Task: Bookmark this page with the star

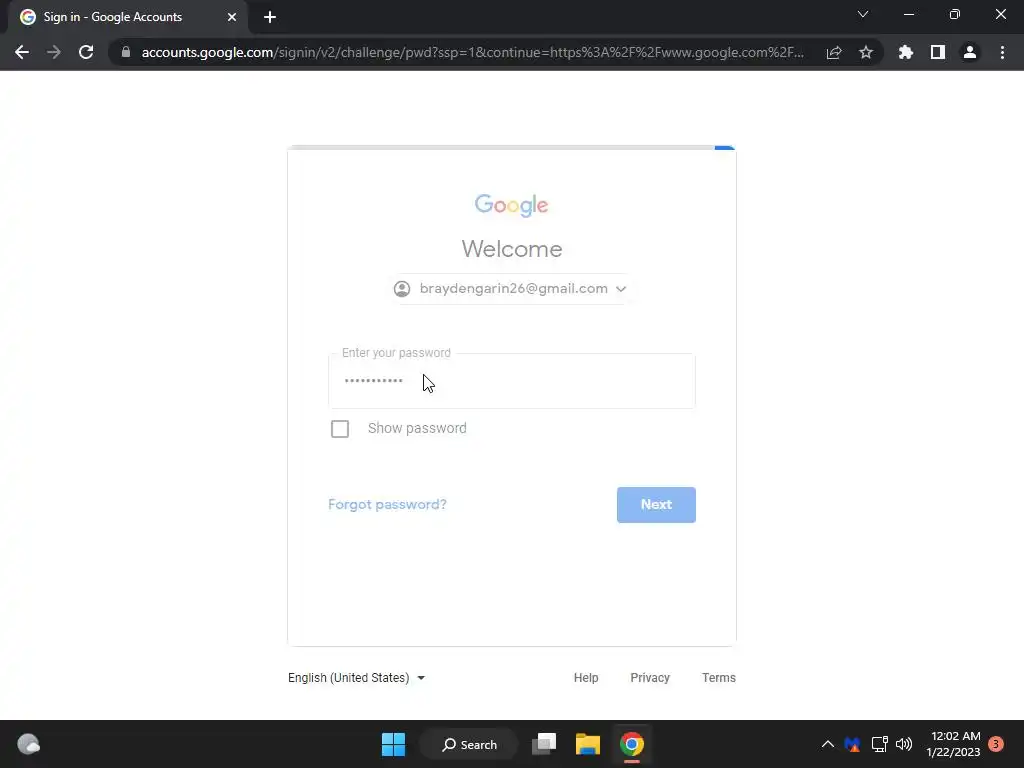Action: 866,52
